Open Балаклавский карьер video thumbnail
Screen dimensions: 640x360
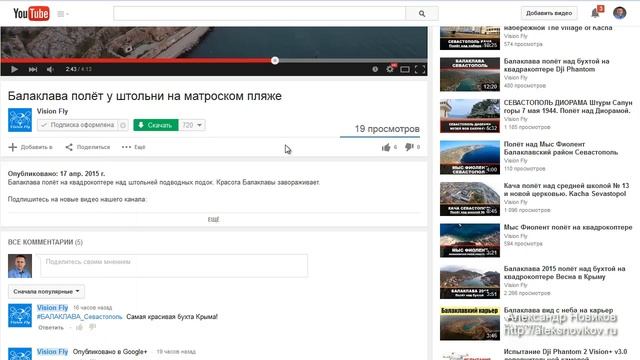(470, 323)
